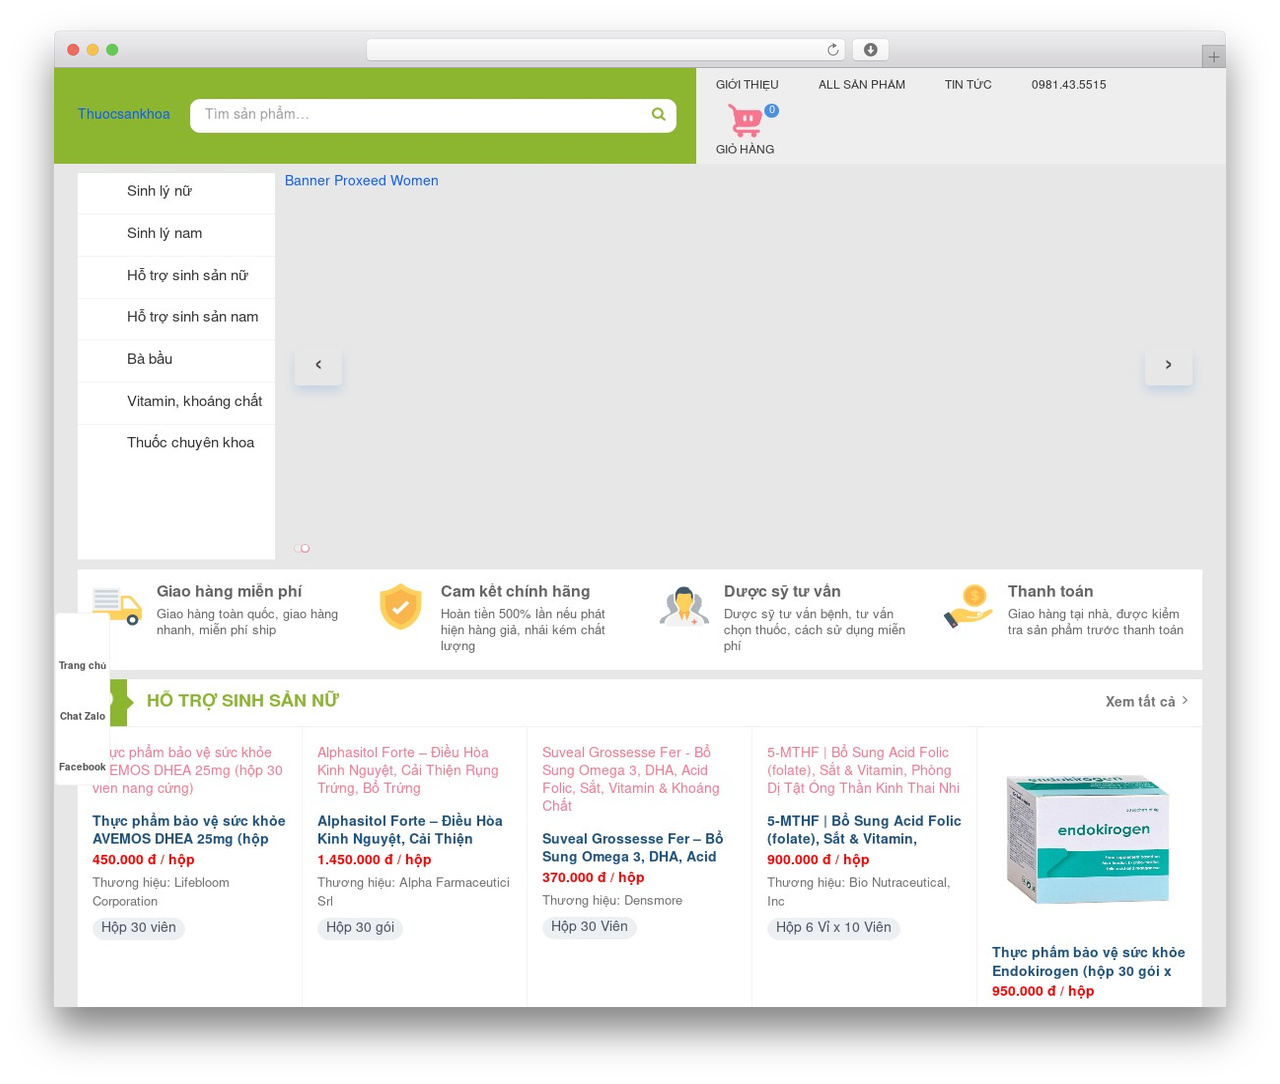Image resolution: width=1280 pixels, height=1084 pixels.
Task: Open Suveal Grossesse Fer bold product title
Action: click(632, 848)
